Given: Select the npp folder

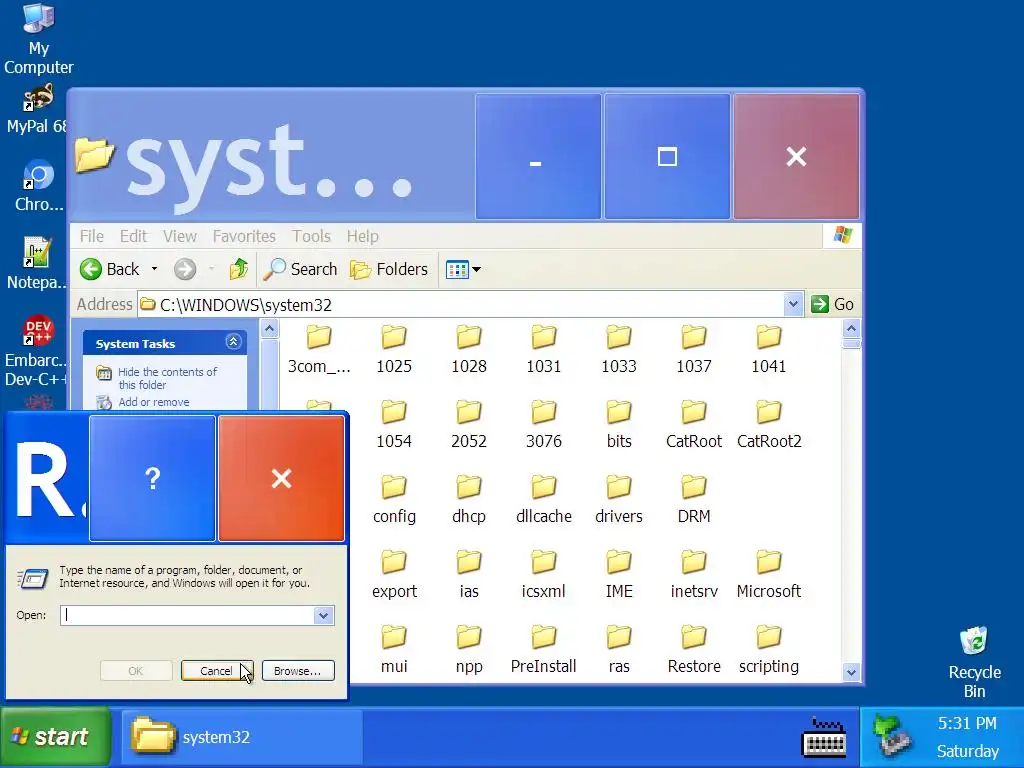Looking at the screenshot, I should click(469, 650).
